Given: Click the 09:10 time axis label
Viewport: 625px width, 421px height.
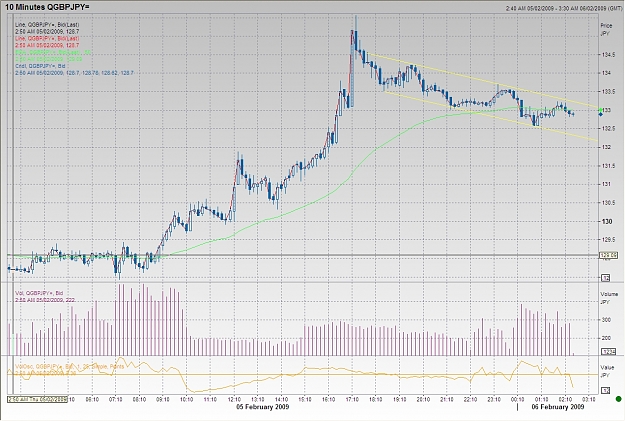Looking at the screenshot, I should [x=163, y=399].
